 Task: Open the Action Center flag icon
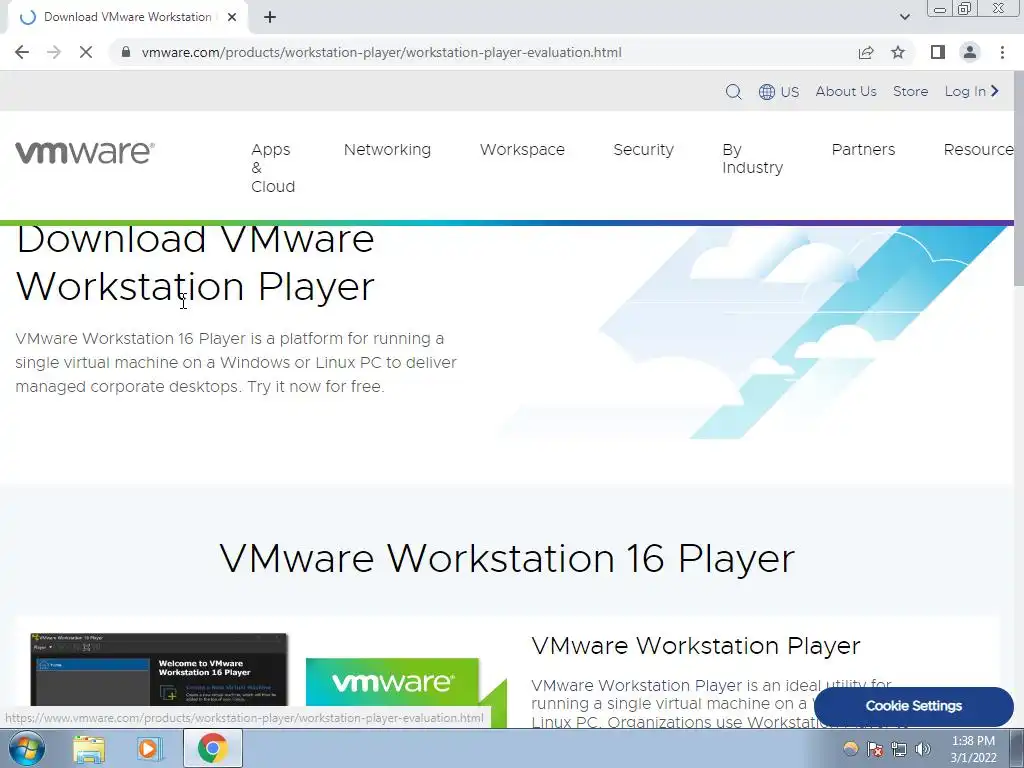click(875, 749)
